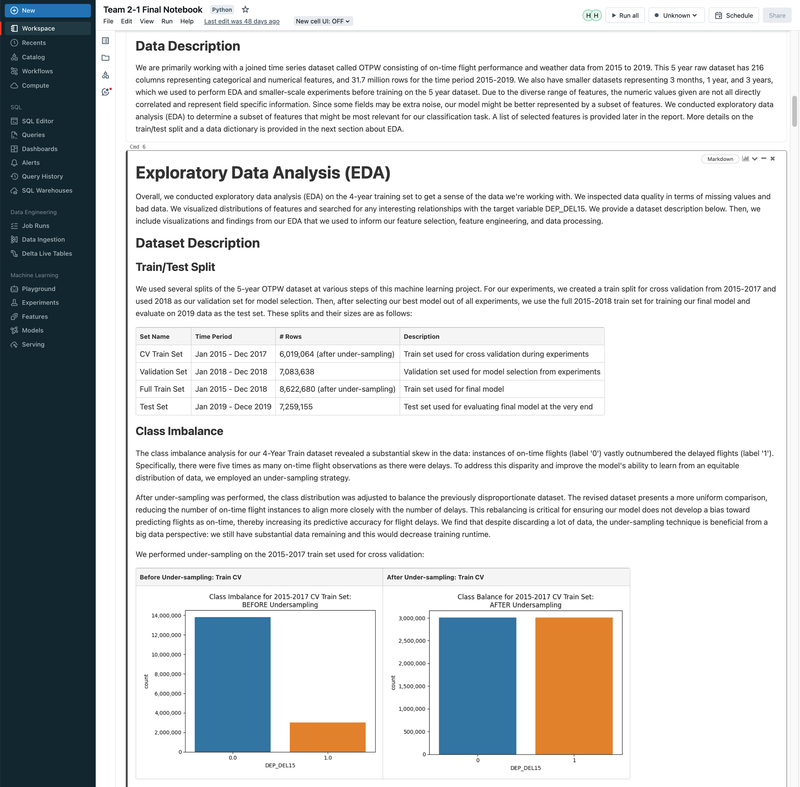
Task: Open the Machine Learning Playground
Action: coord(38,288)
